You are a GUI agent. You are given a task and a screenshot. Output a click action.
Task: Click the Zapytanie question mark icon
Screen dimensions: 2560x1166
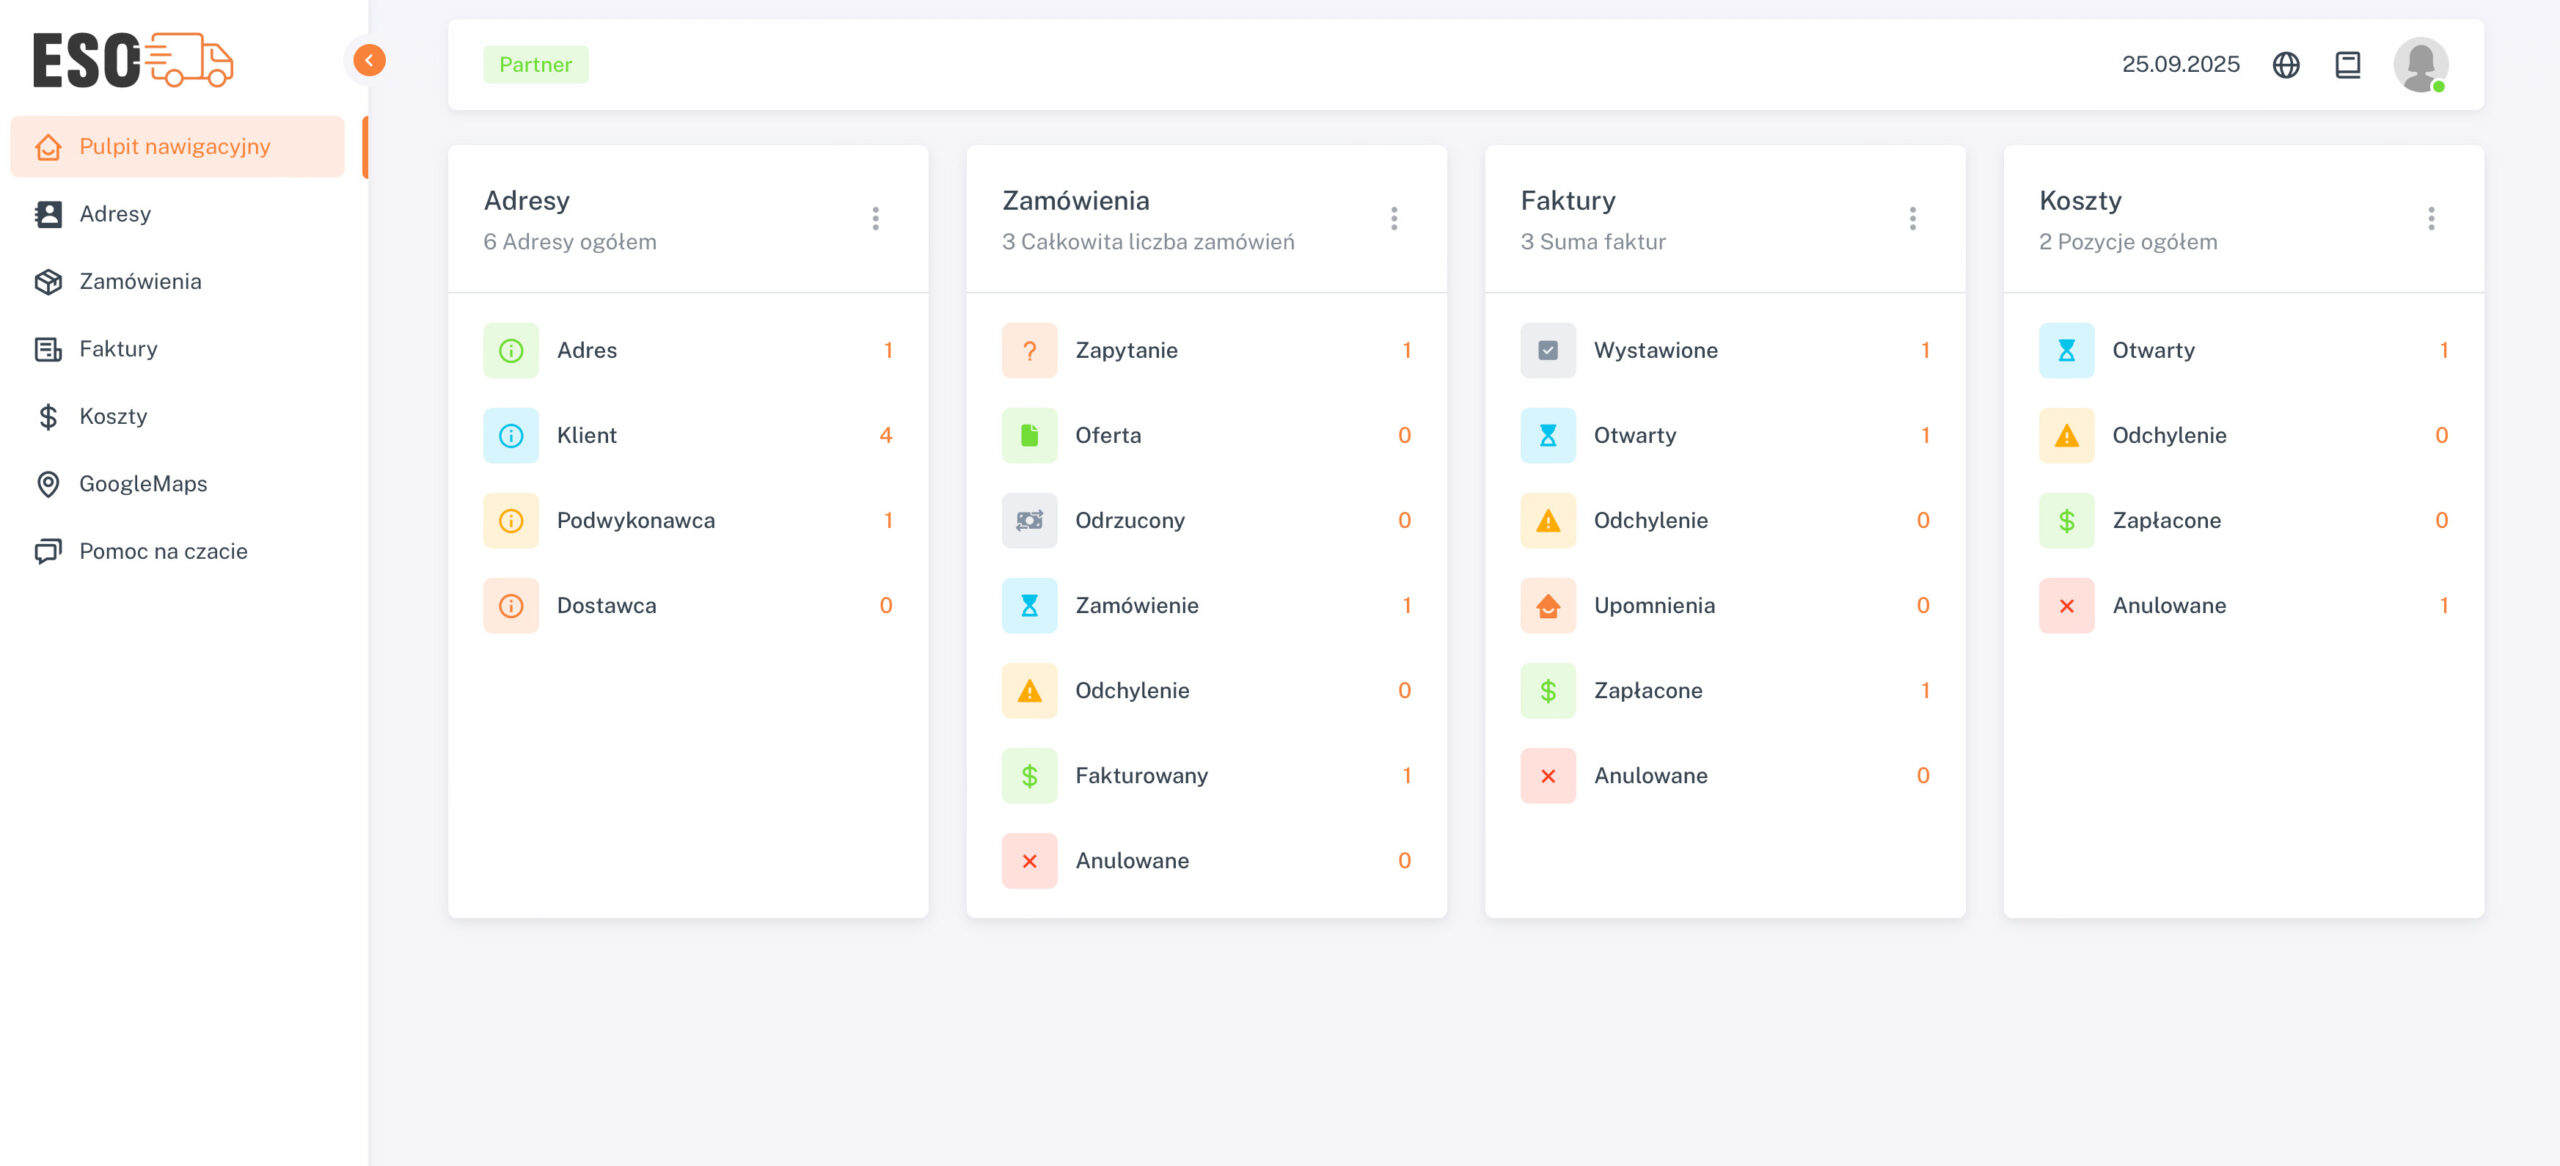(1029, 350)
